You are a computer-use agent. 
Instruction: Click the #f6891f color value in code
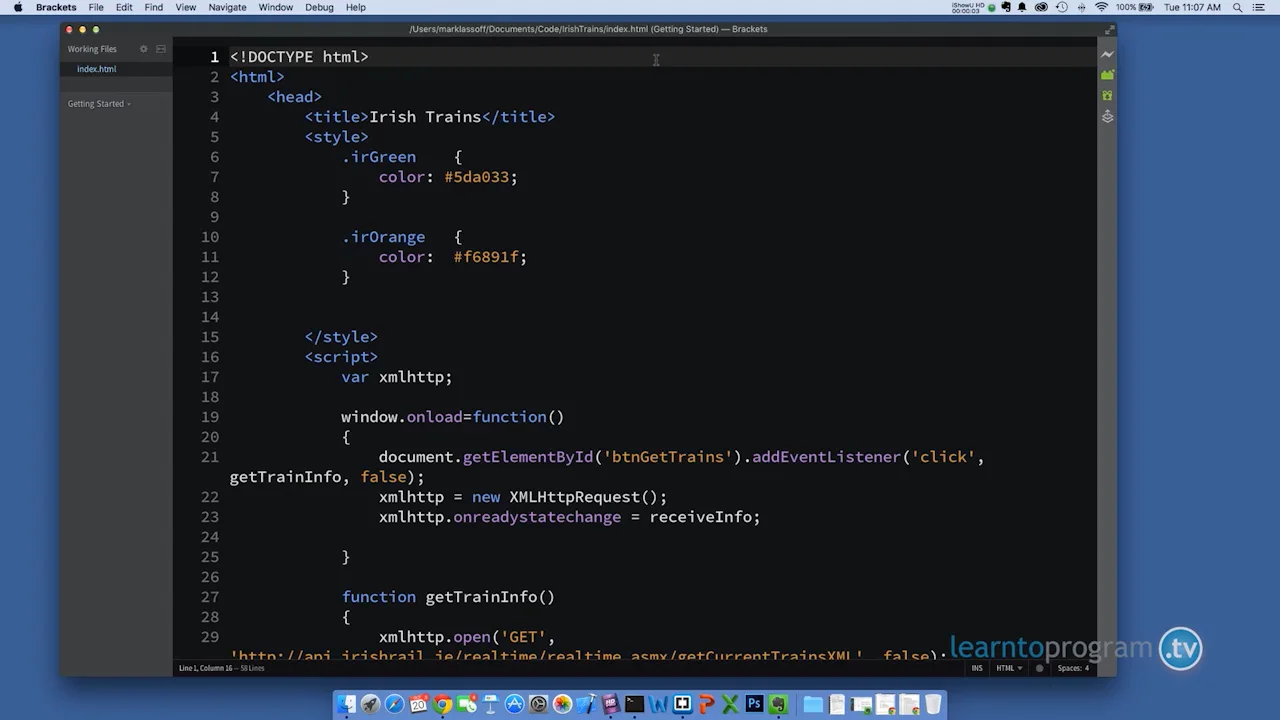click(x=486, y=257)
